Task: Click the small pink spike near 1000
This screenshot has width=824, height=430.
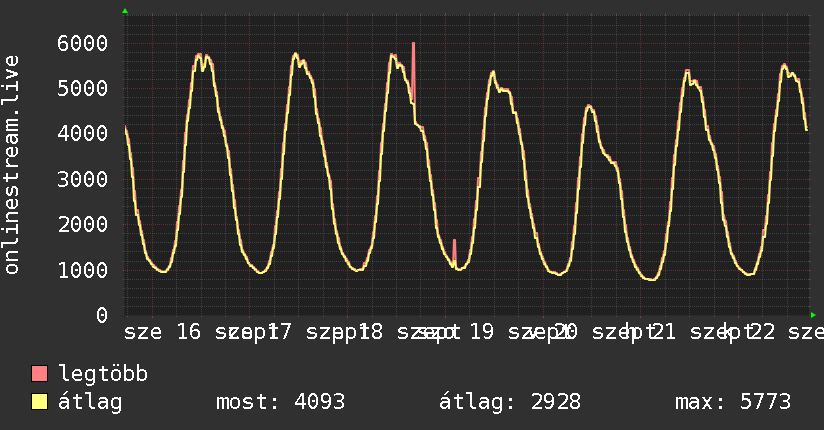Action: pos(455,253)
